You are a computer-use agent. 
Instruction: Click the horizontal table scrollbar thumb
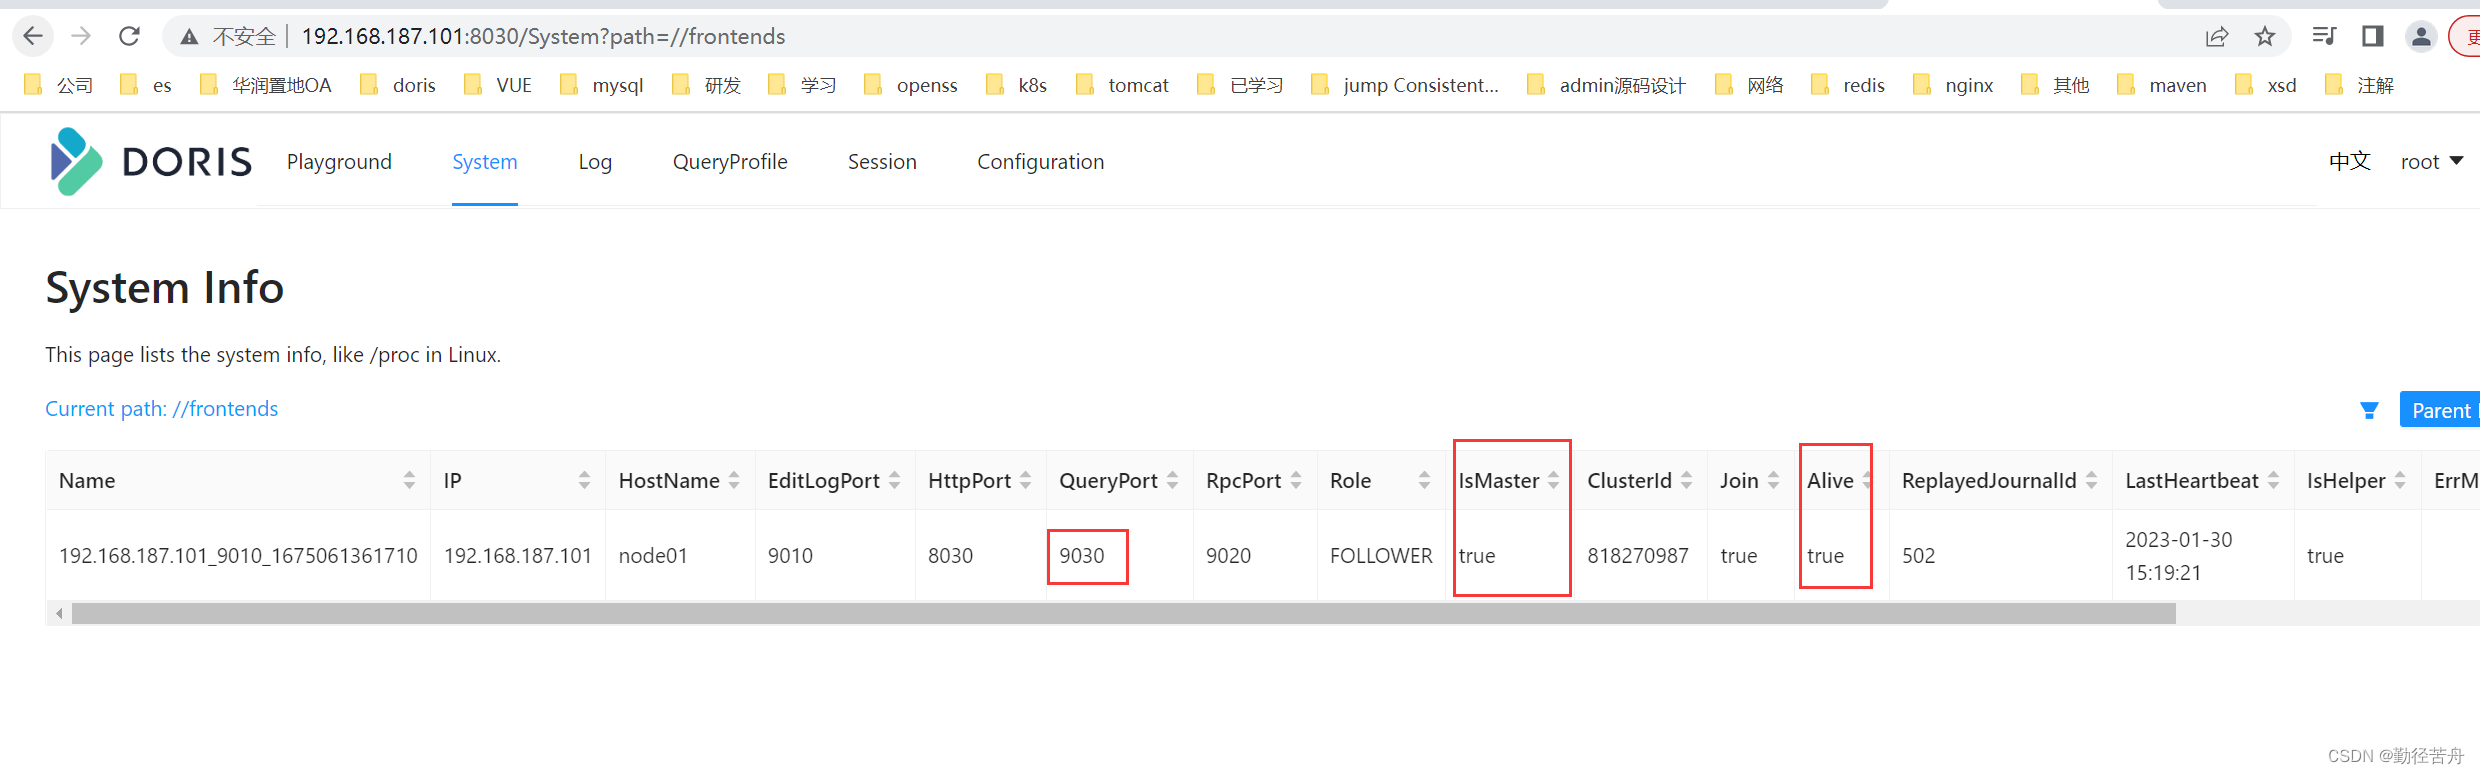click(1123, 613)
